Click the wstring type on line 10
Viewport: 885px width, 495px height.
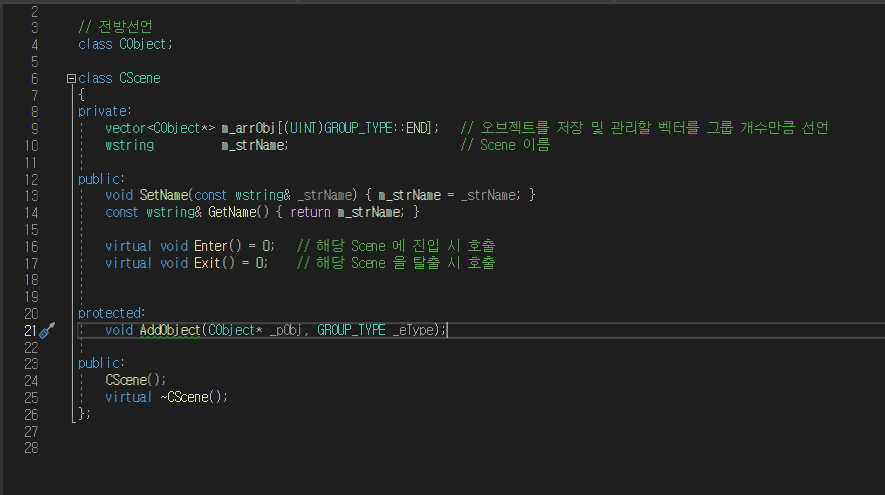coord(129,145)
